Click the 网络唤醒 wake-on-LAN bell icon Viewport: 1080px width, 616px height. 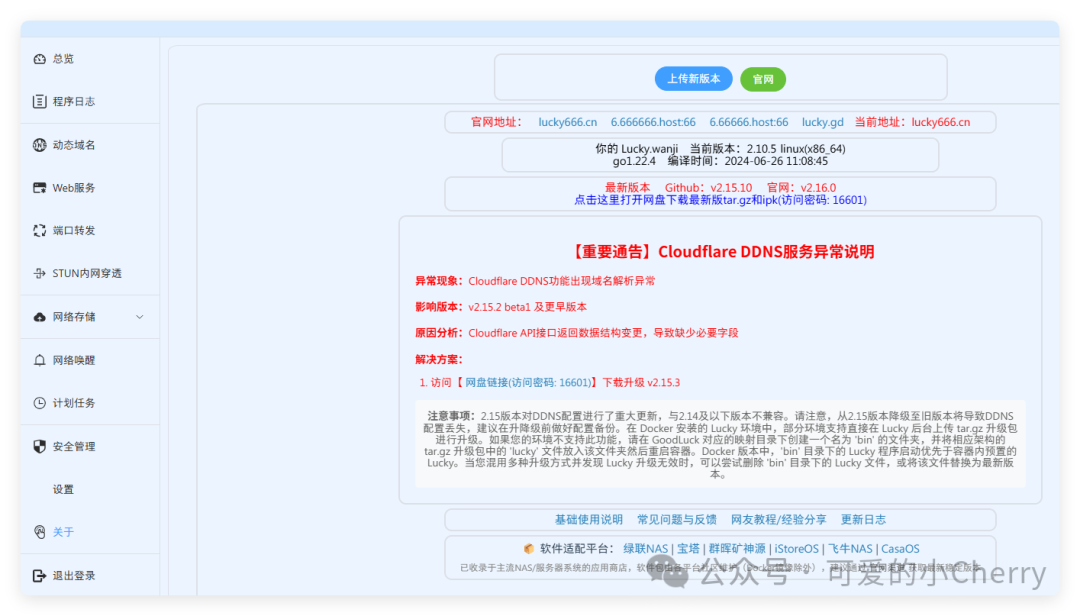[38, 360]
